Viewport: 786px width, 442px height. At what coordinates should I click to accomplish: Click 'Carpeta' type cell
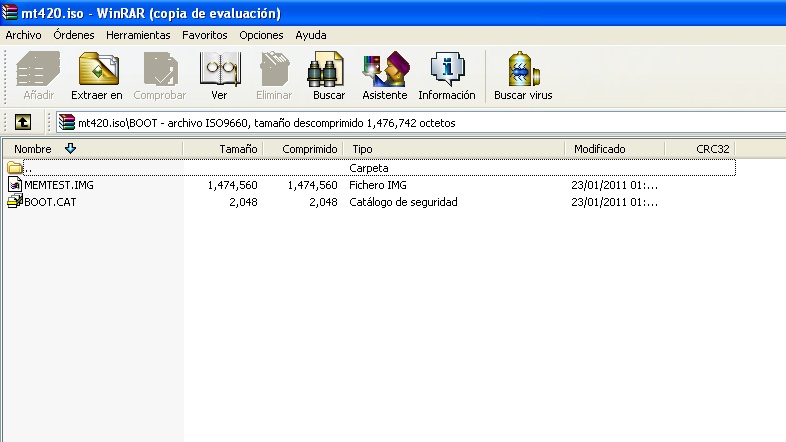368,168
